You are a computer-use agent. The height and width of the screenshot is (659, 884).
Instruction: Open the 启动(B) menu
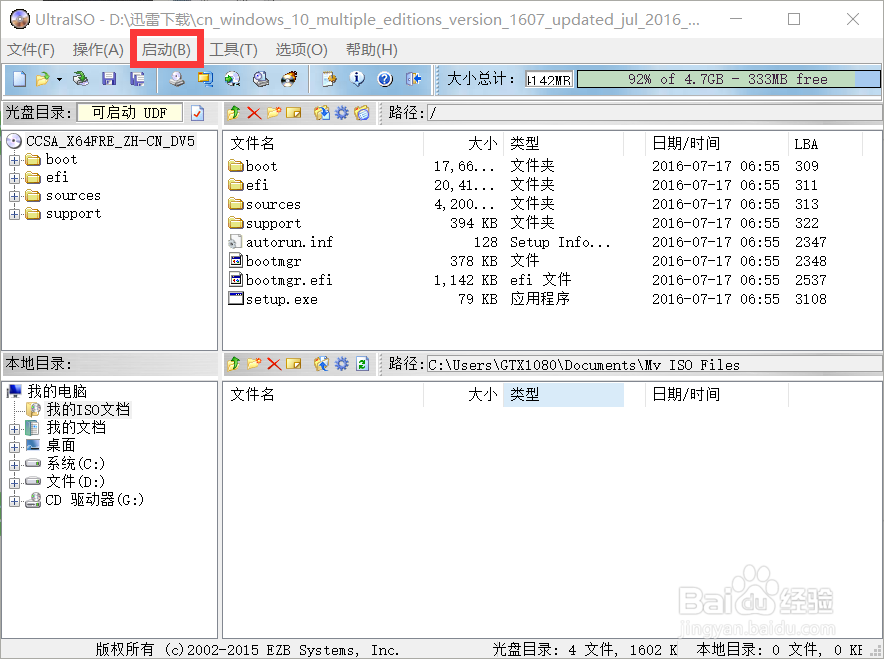(166, 50)
